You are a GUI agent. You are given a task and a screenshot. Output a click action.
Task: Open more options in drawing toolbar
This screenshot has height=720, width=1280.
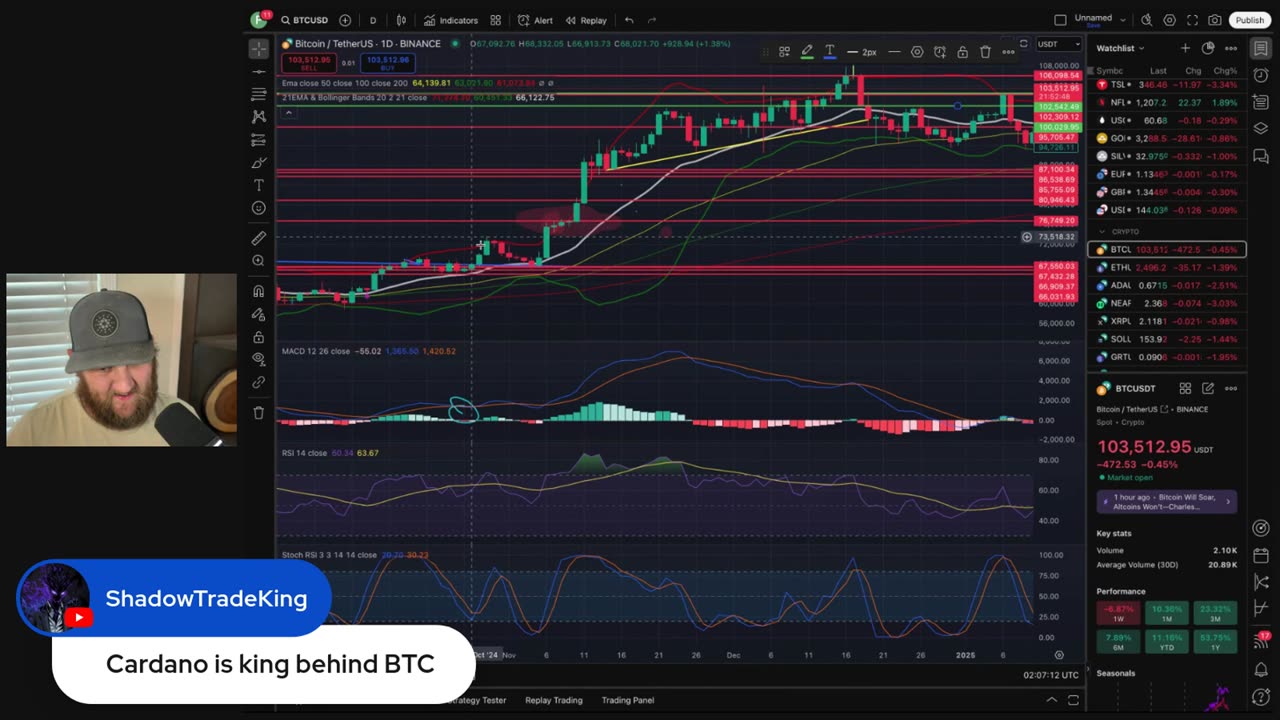tap(1008, 52)
